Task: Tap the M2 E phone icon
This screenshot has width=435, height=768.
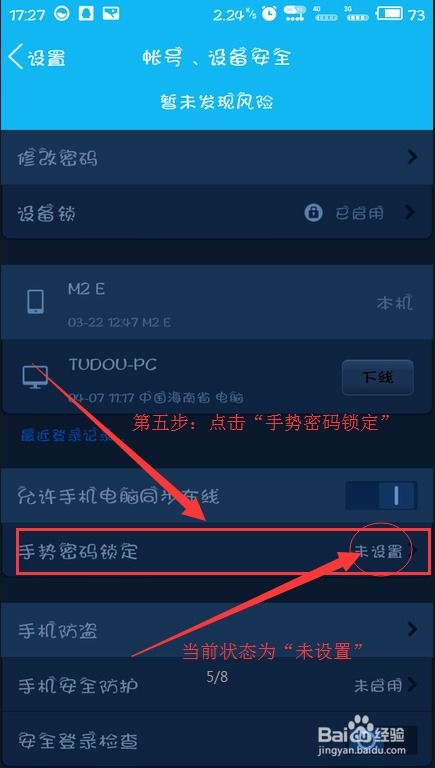Action: (35, 301)
